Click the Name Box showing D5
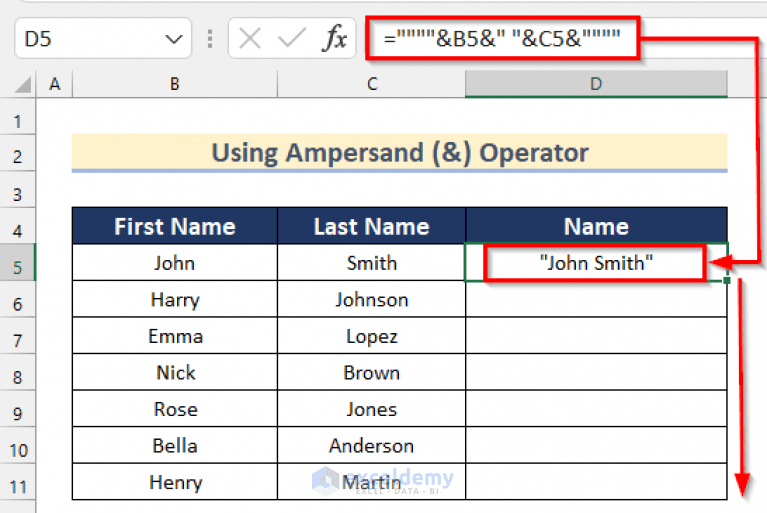767x513 pixels. point(103,38)
